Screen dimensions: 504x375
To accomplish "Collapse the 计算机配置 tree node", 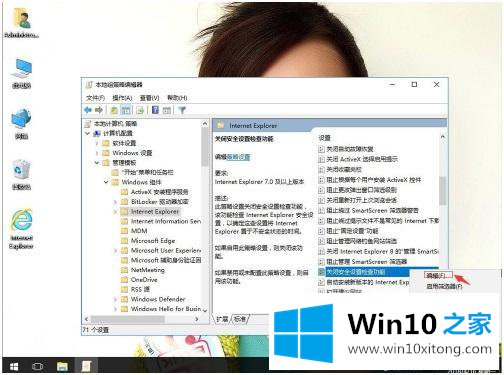I will pos(88,134).
